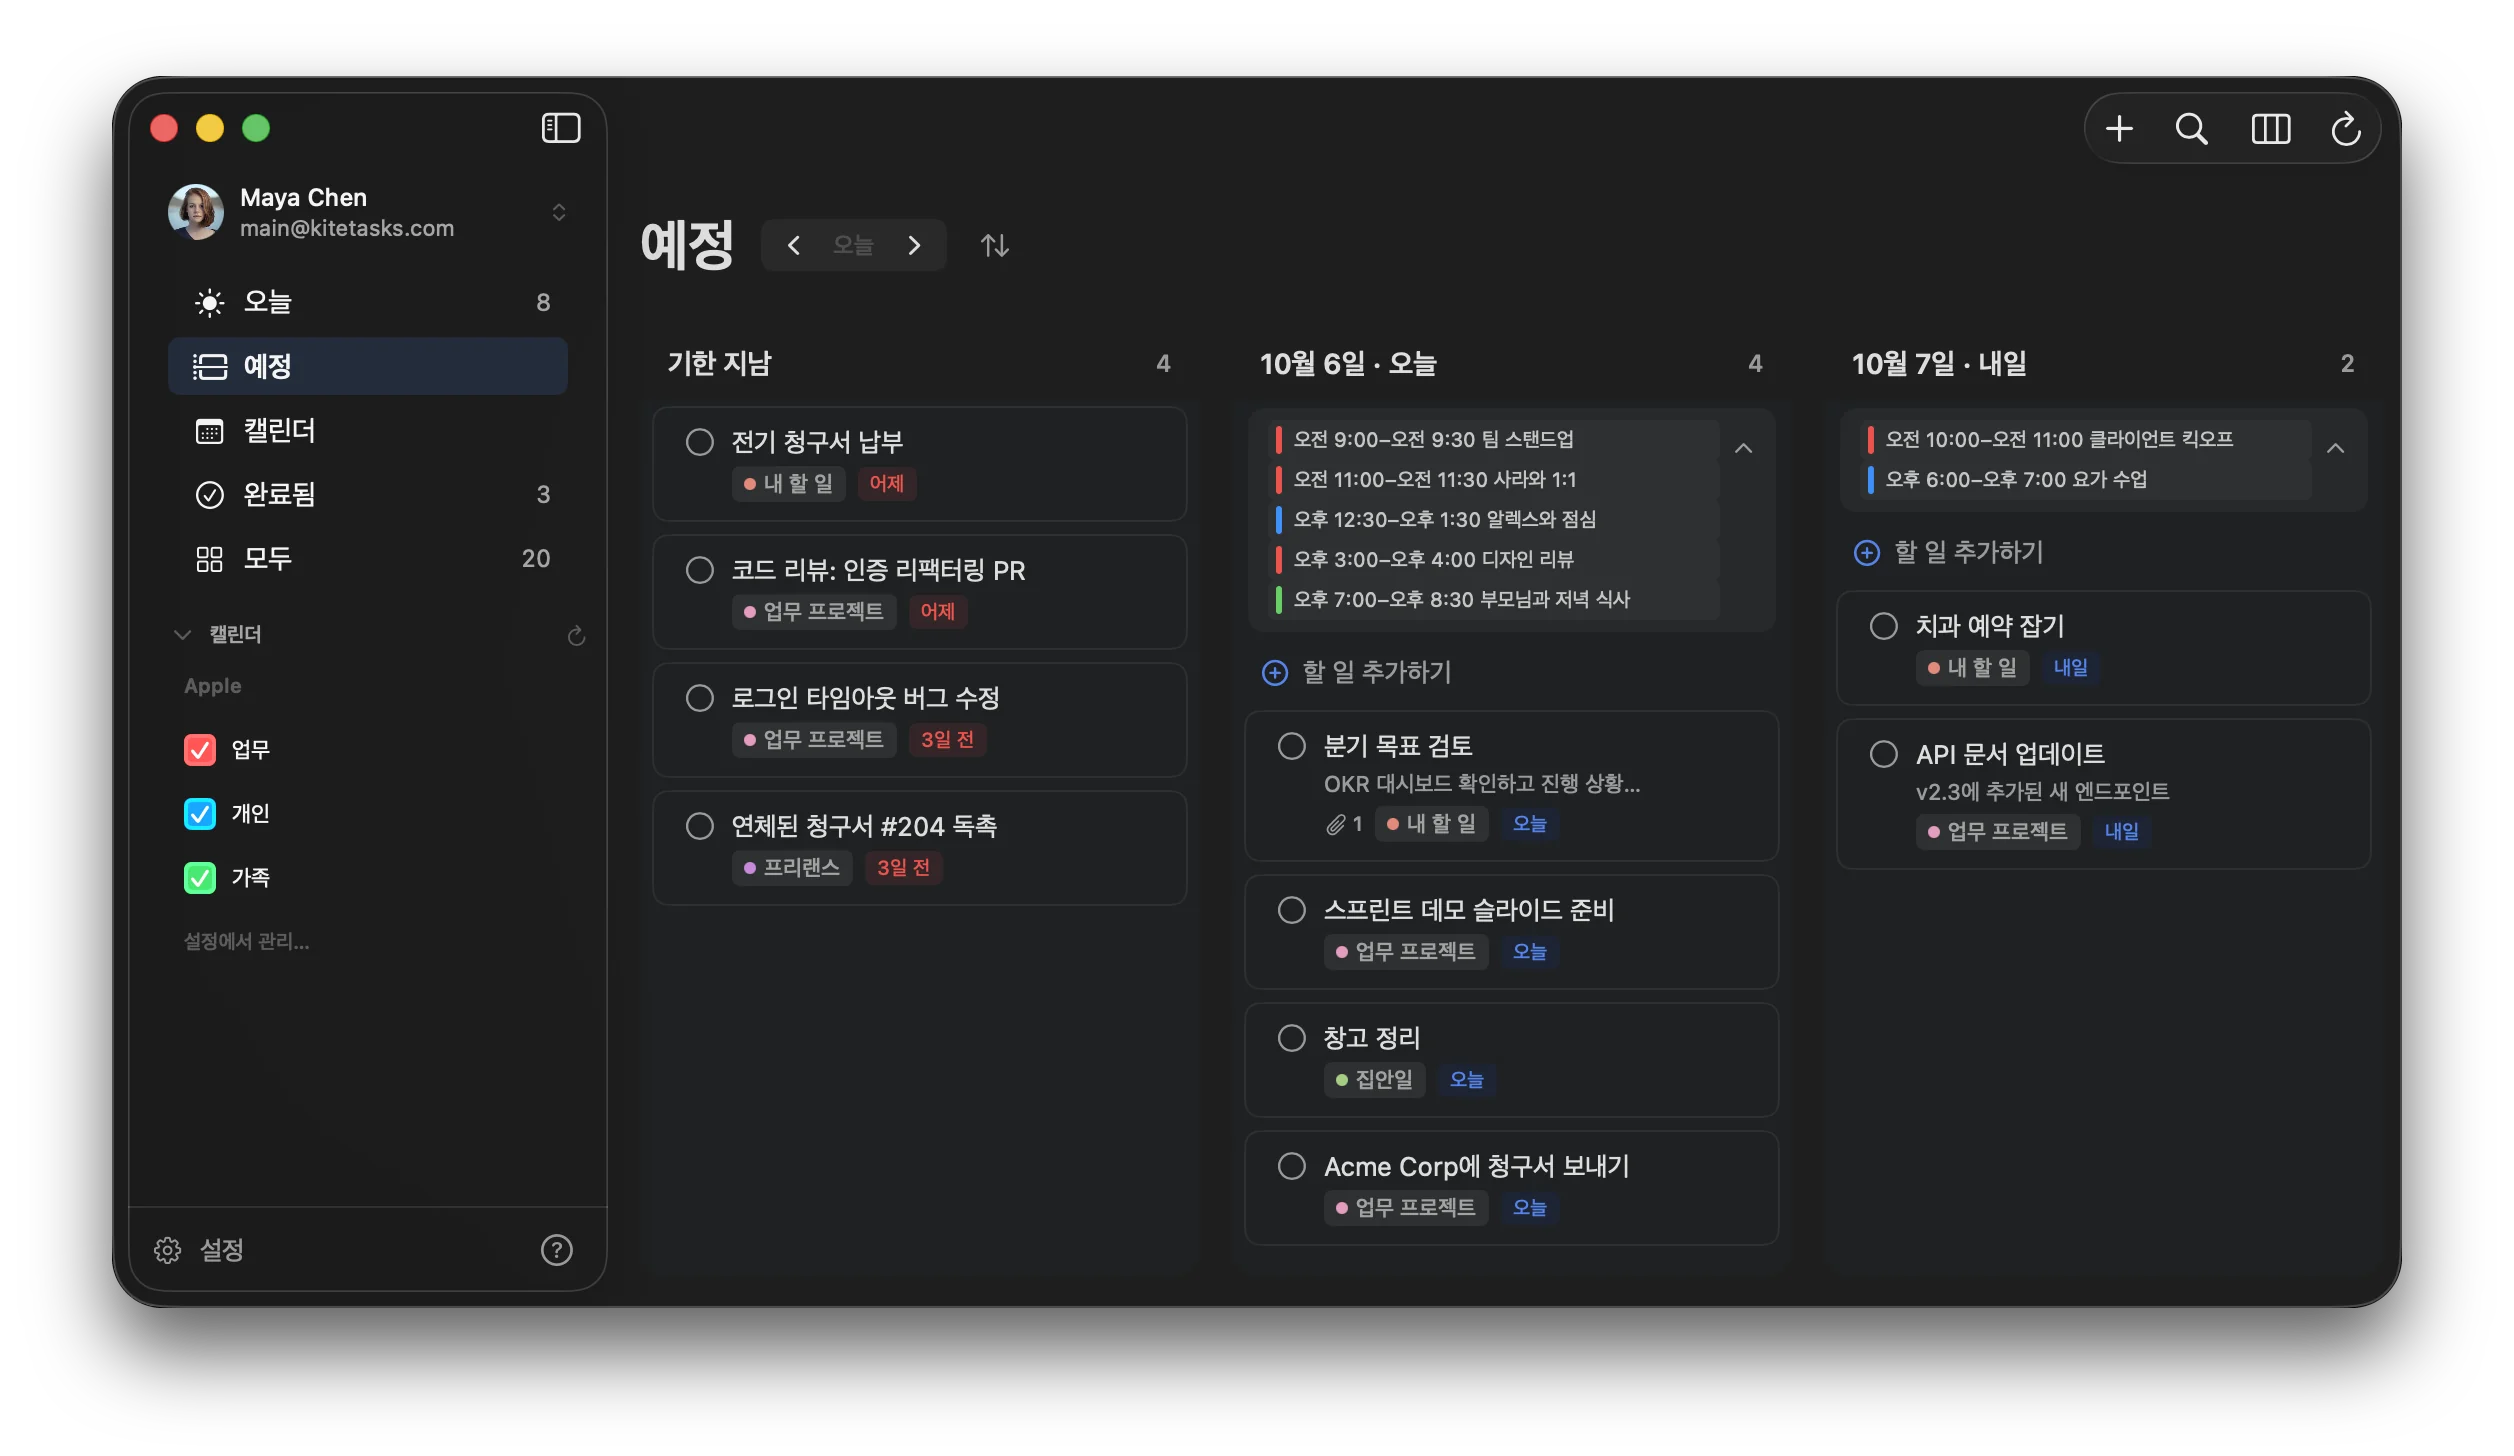Mark 코드 리뷰: 인증 리팩터링 PR as done
Image resolution: width=2514 pixels, height=1456 pixels.
pos(699,570)
